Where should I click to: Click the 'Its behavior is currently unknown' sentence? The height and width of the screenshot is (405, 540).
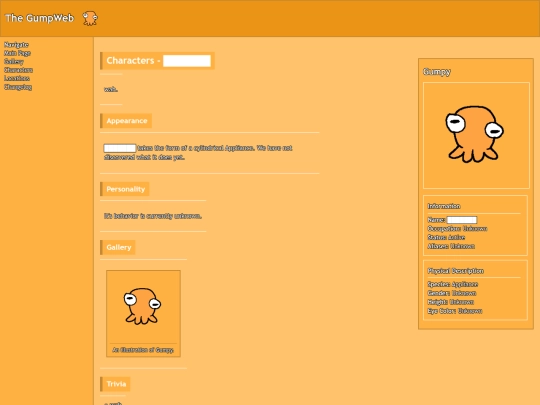click(153, 216)
